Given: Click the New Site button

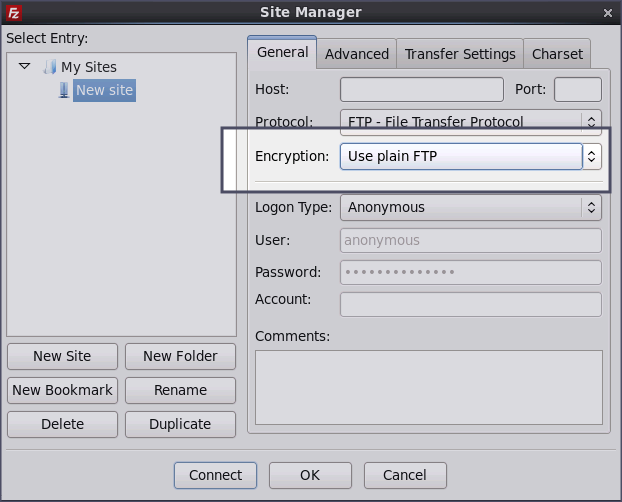Looking at the screenshot, I should tap(62, 356).
